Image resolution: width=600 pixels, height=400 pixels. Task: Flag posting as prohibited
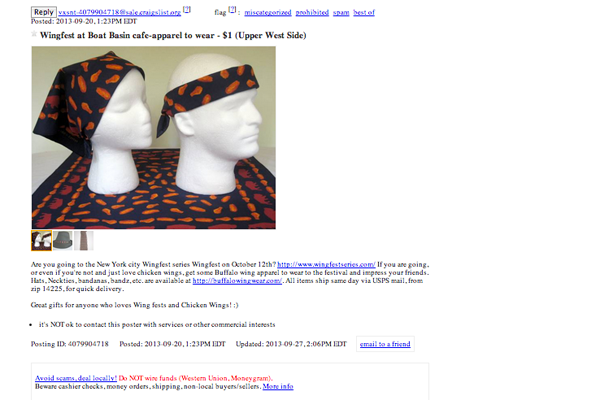[312, 13]
